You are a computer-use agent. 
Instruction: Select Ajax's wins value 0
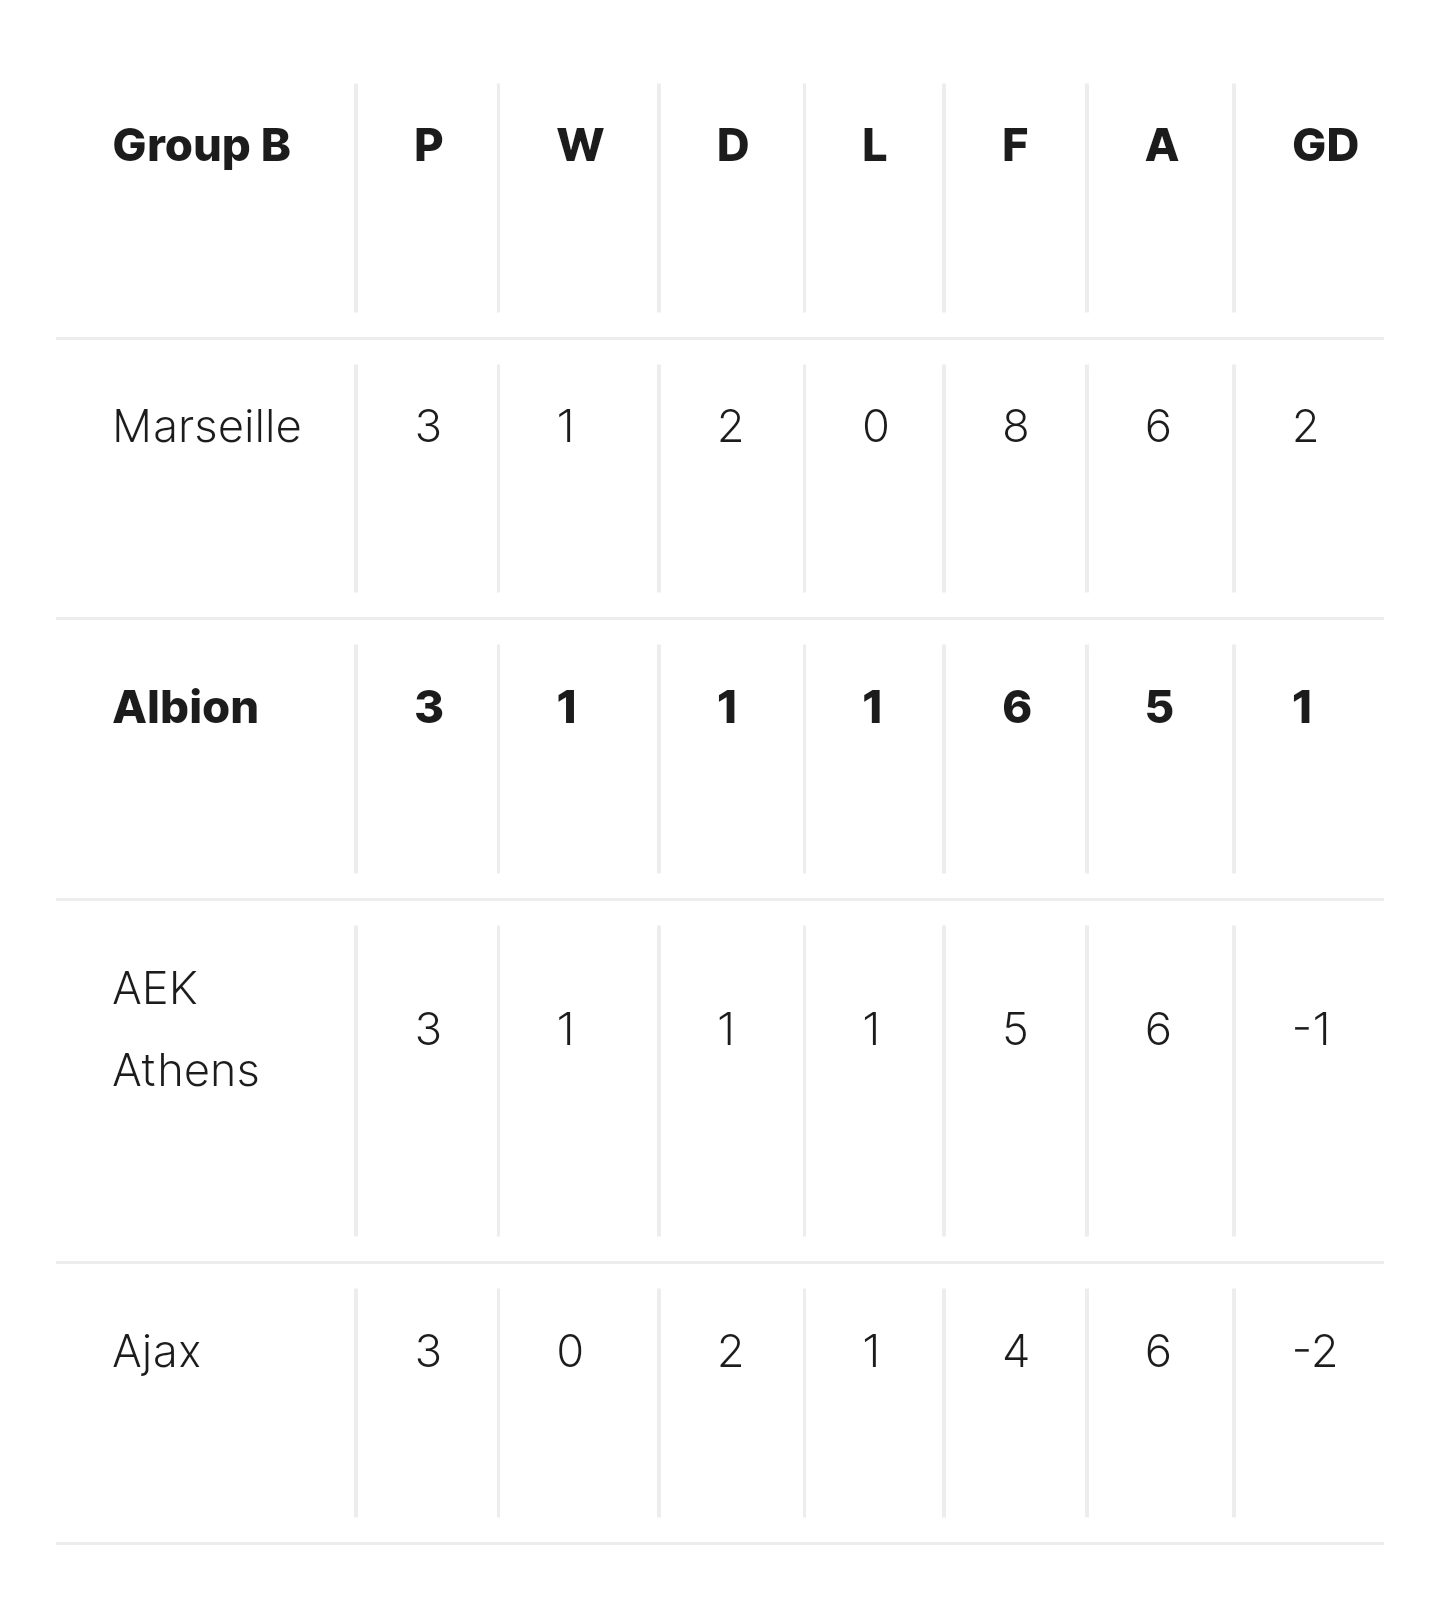[570, 1352]
